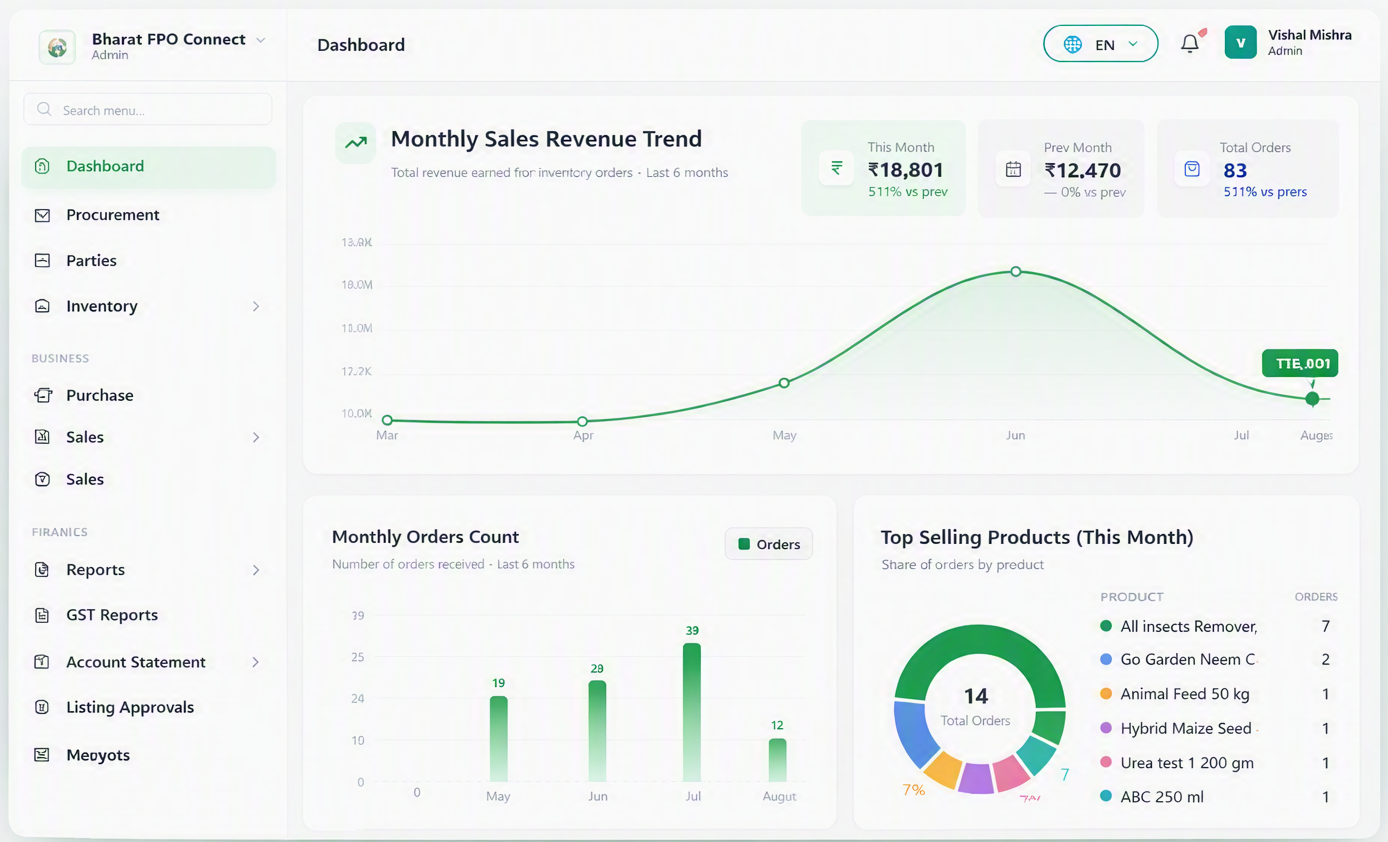Screen dimensions: 1388x842
Task: Expand the chevron on the Sales row
Action: pos(256,437)
